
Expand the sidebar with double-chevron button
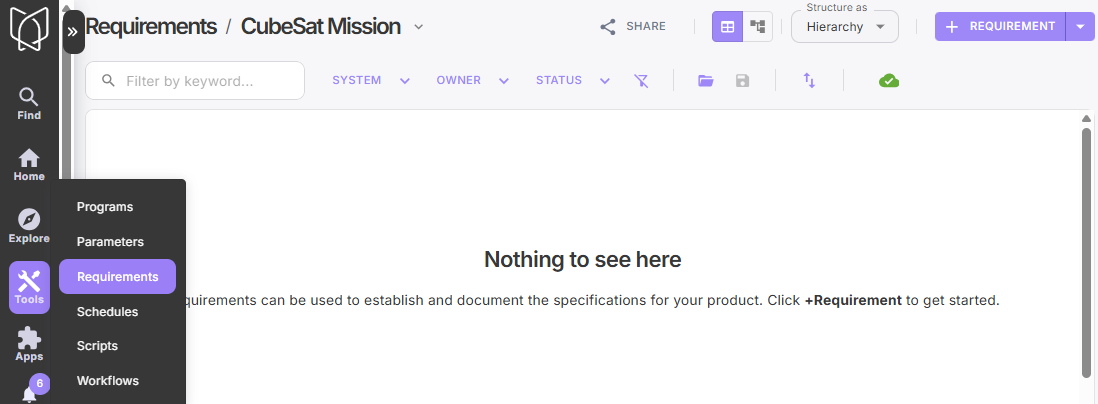73,32
